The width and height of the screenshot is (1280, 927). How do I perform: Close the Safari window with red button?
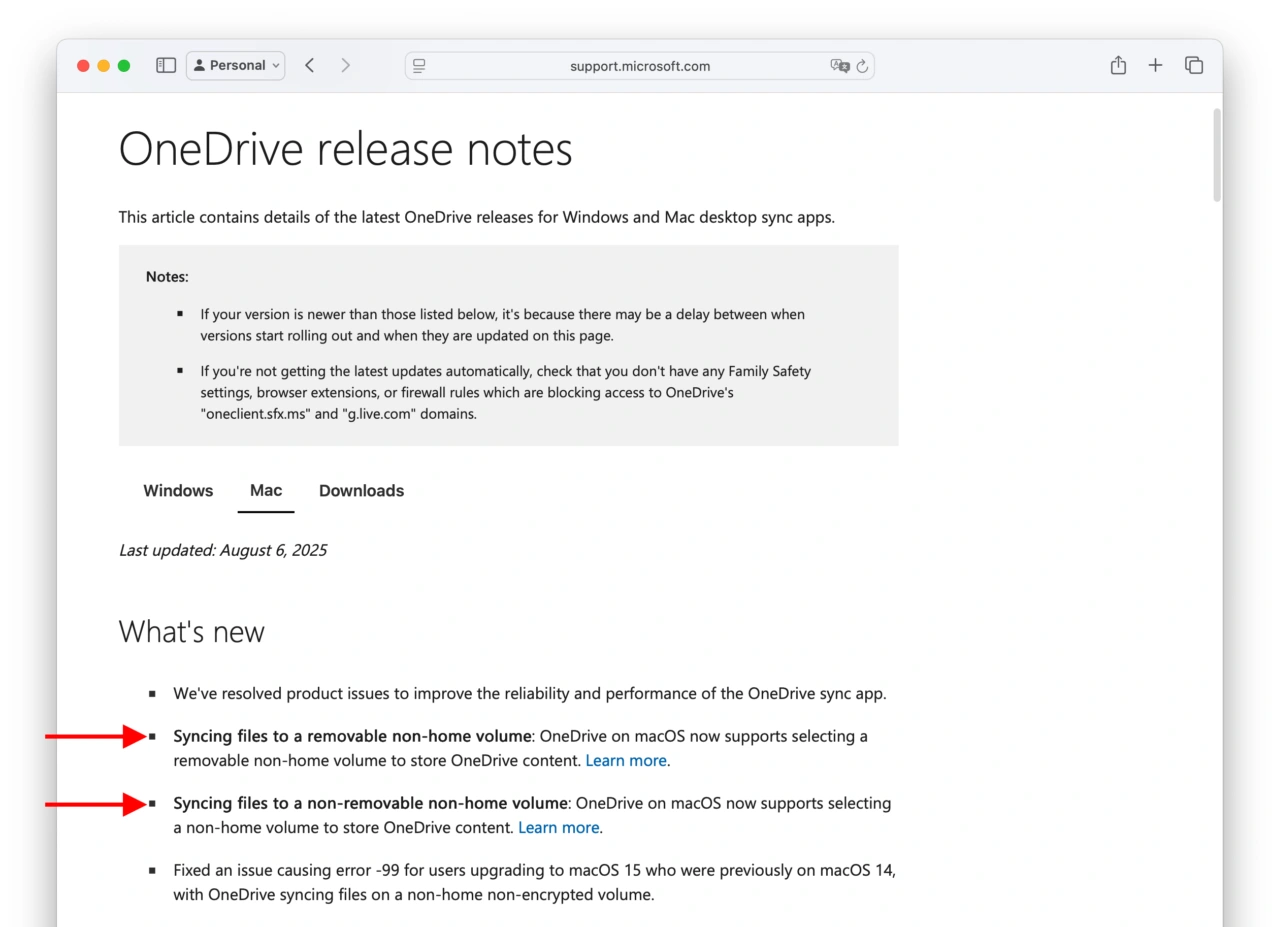(83, 66)
